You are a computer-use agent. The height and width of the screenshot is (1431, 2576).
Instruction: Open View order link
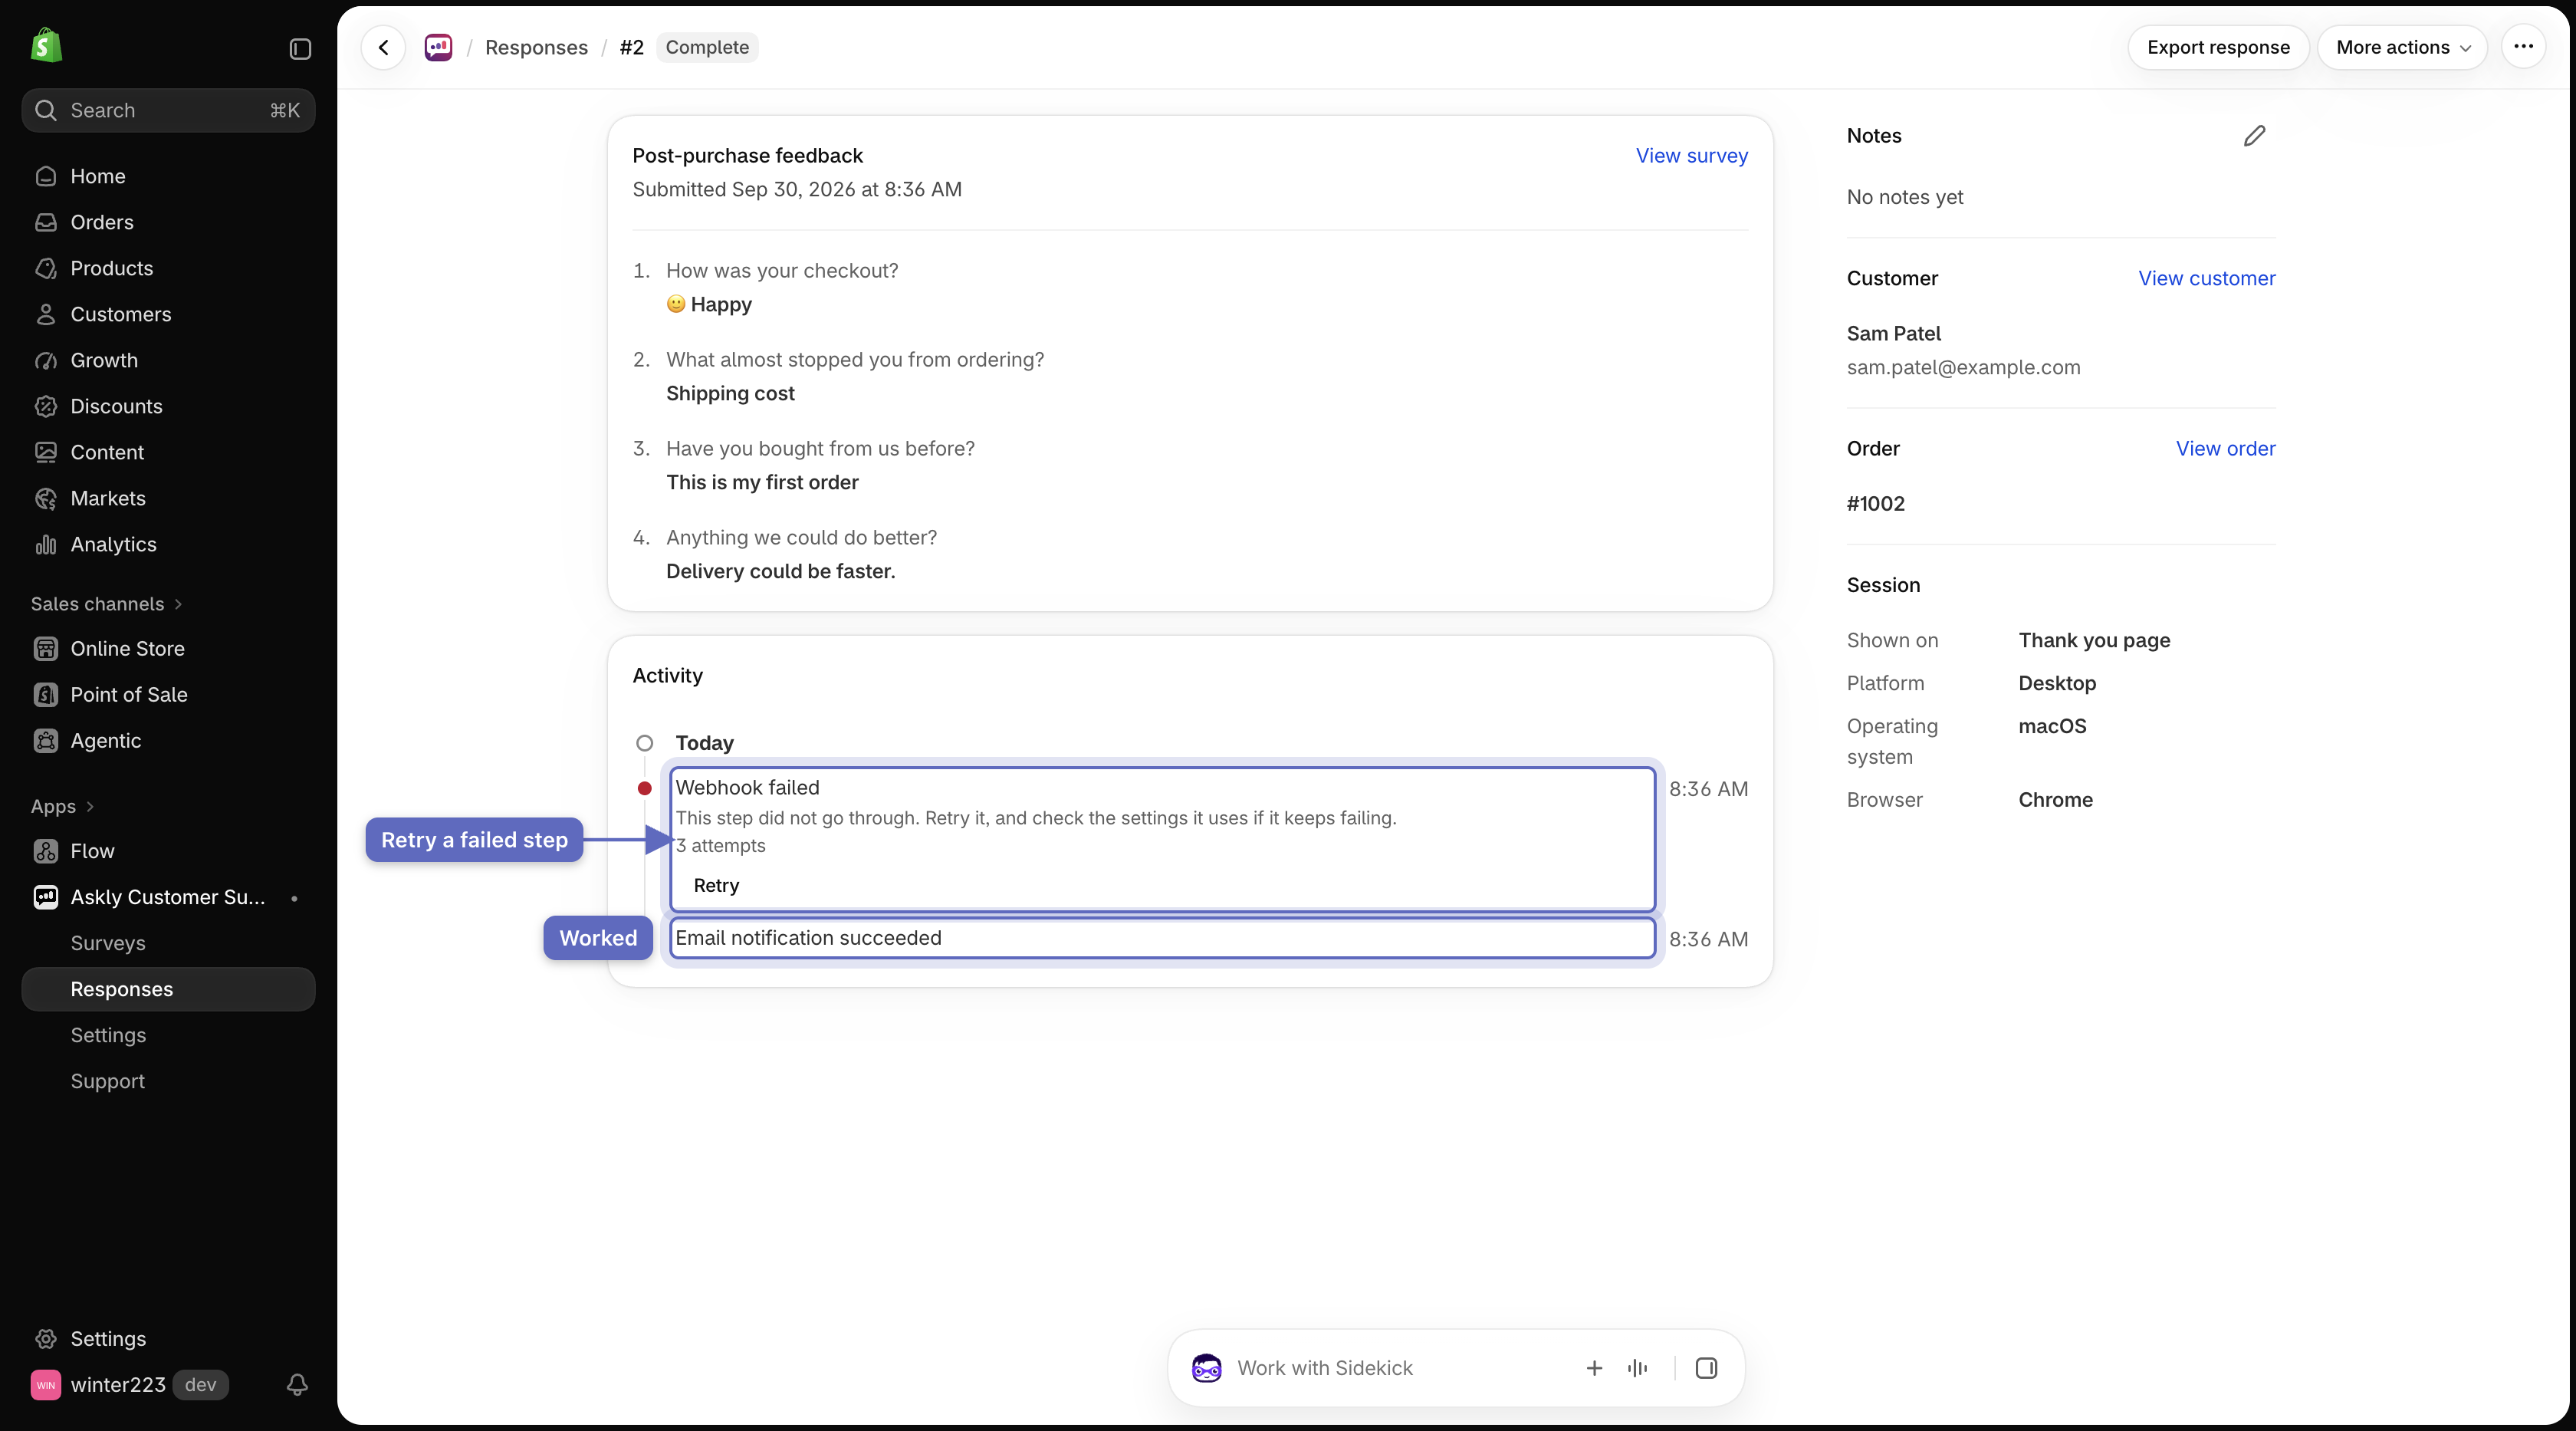click(2225, 448)
